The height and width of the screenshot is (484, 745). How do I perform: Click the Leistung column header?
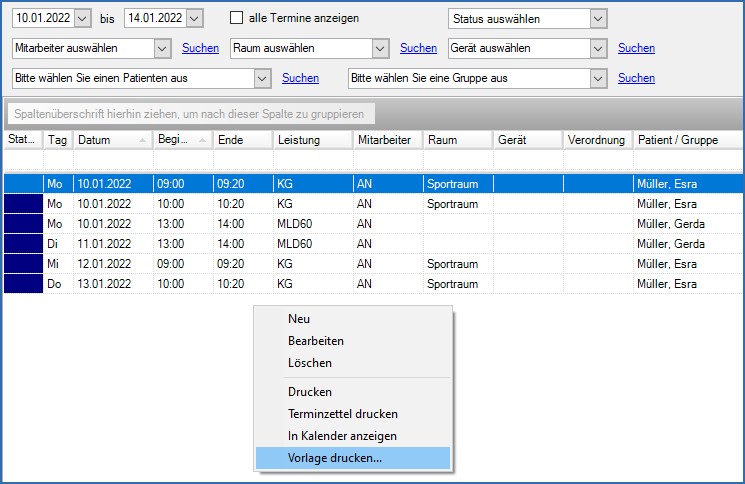click(313, 140)
